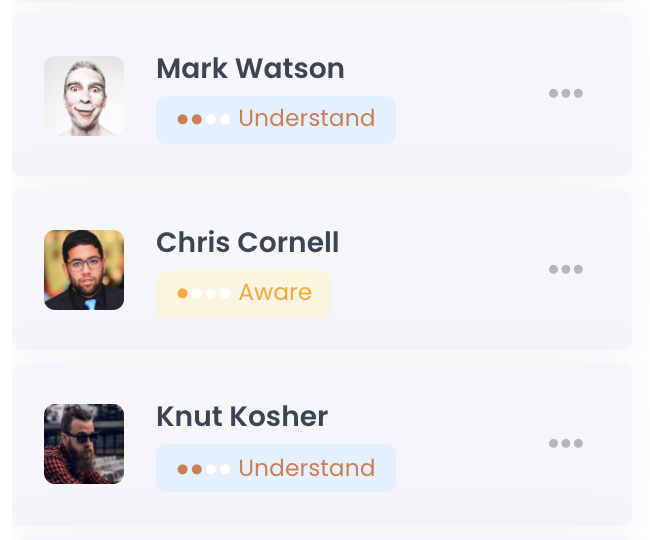
Task: Click the second filled dot in Knut Kosher's badge
Action: click(197, 468)
